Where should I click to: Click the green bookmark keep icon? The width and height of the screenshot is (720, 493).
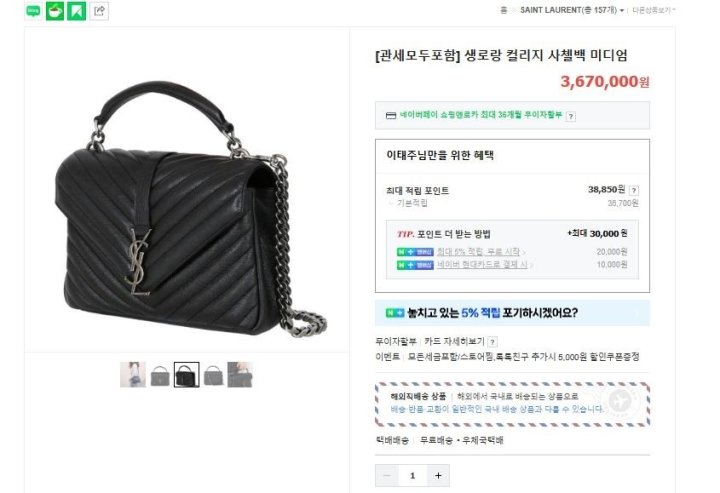tap(77, 11)
